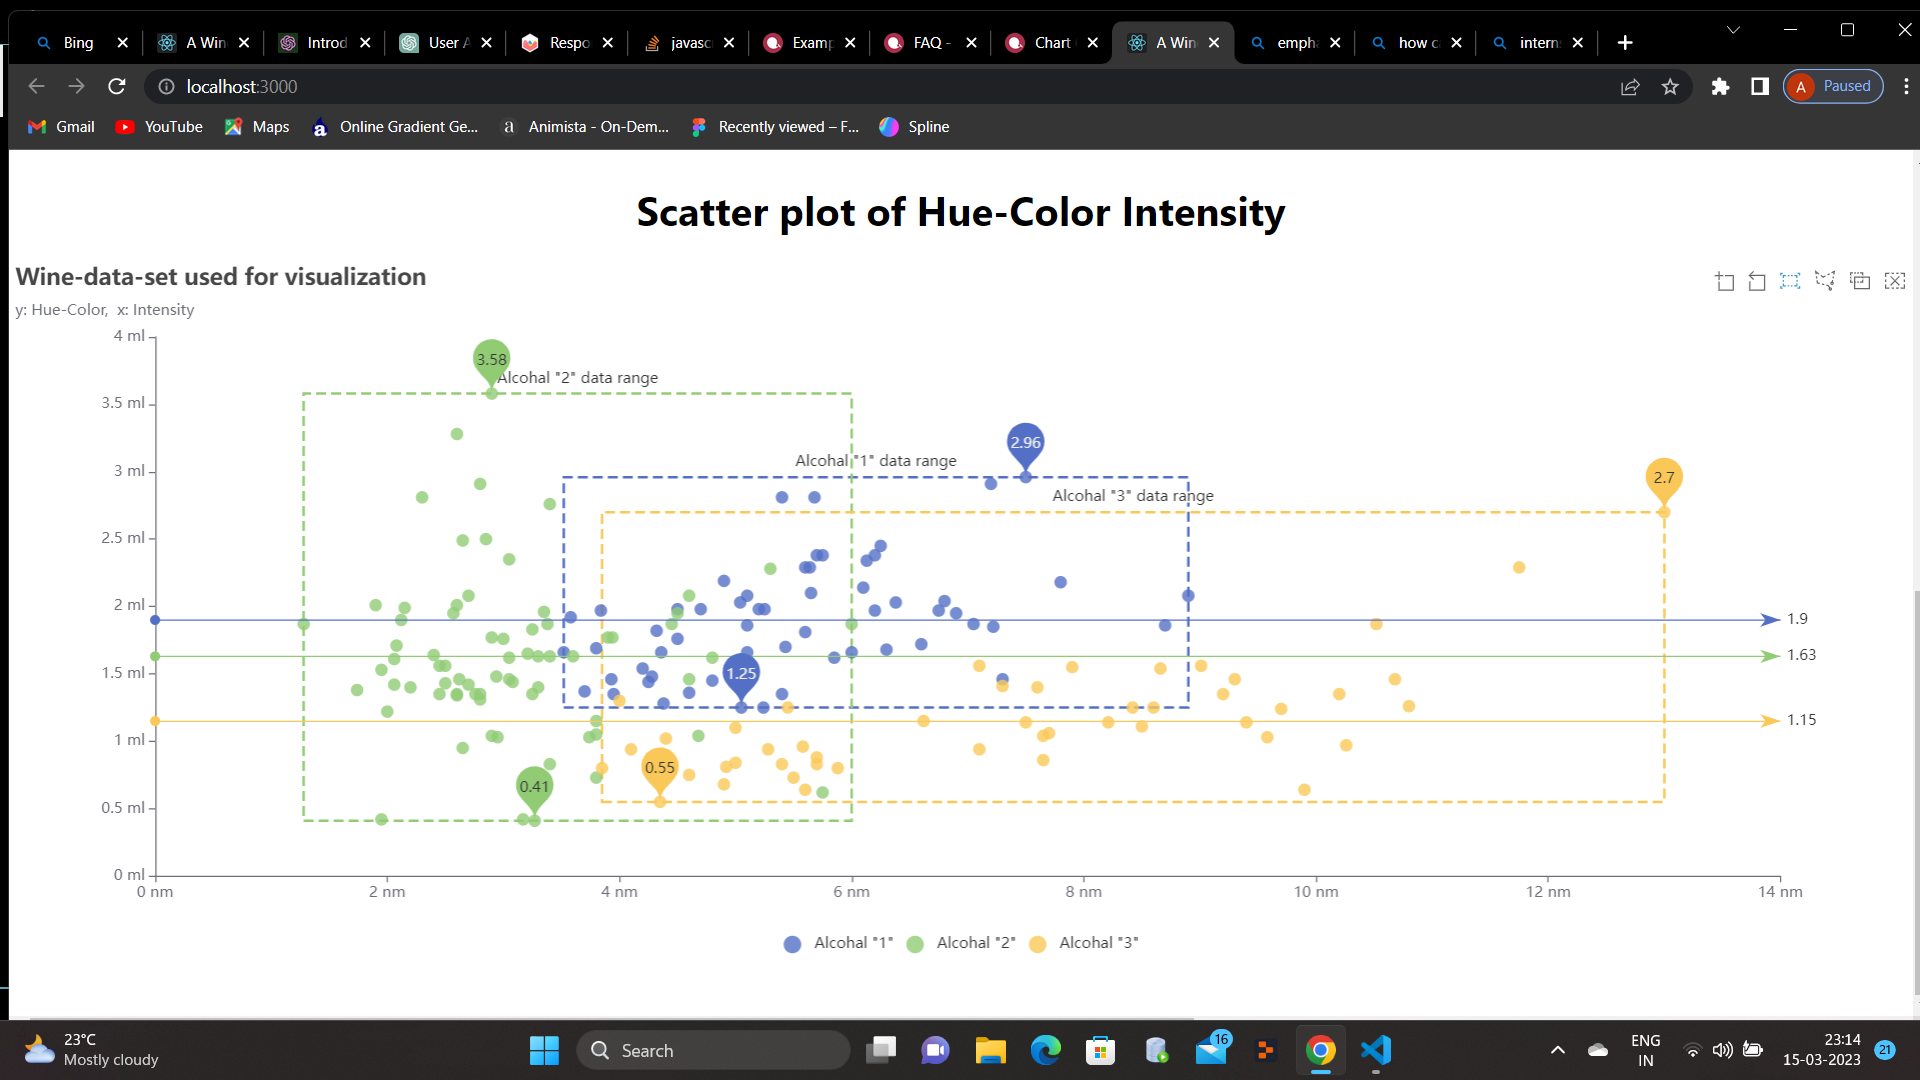Activate the highlighted rectangular selection tool
The image size is (1920, 1080).
(x=1789, y=281)
